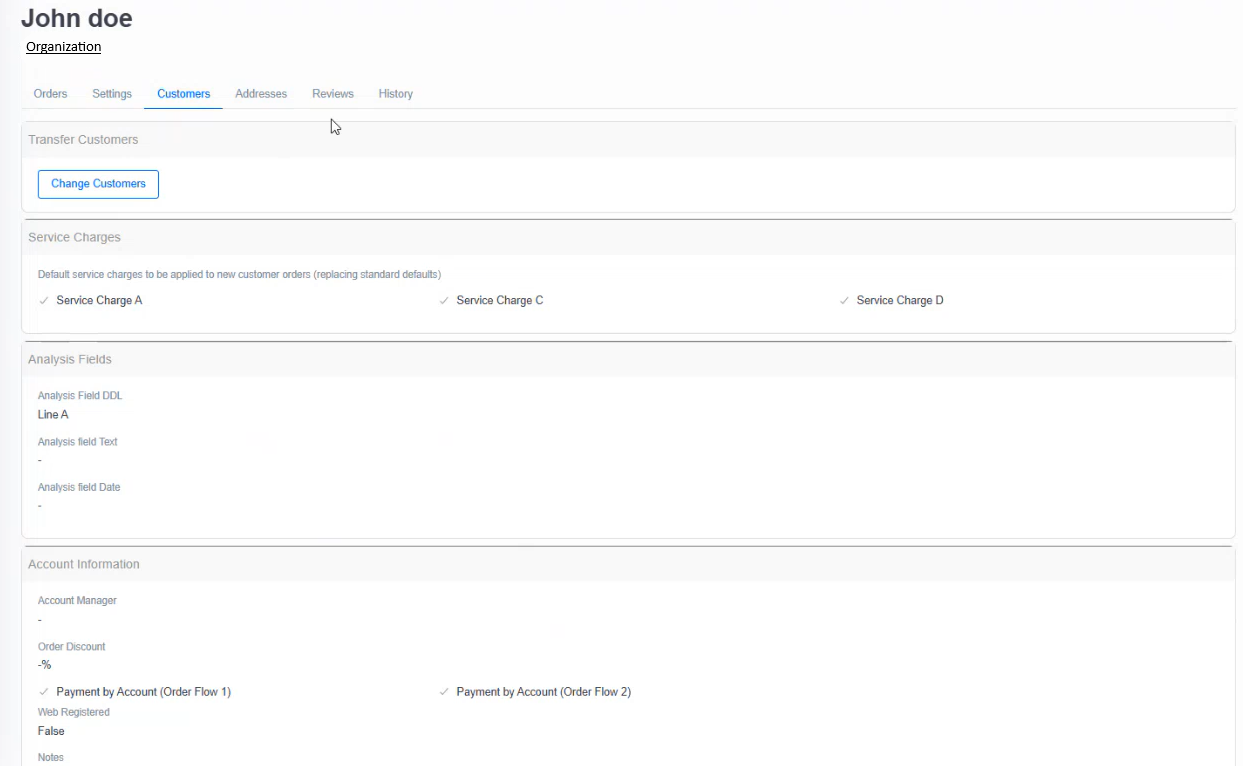This screenshot has width=1243, height=766.
Task: Select the Customers tab
Action: click(x=183, y=93)
